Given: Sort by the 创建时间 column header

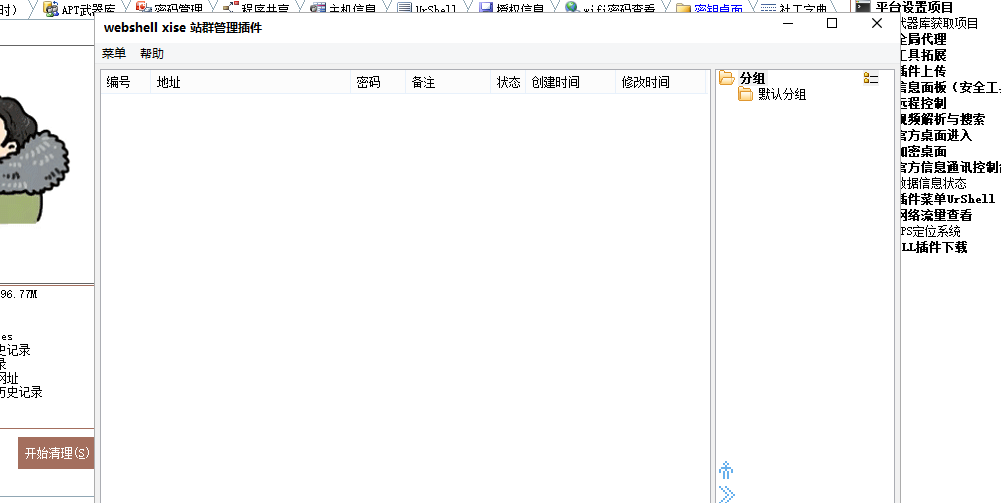Looking at the screenshot, I should 570,82.
